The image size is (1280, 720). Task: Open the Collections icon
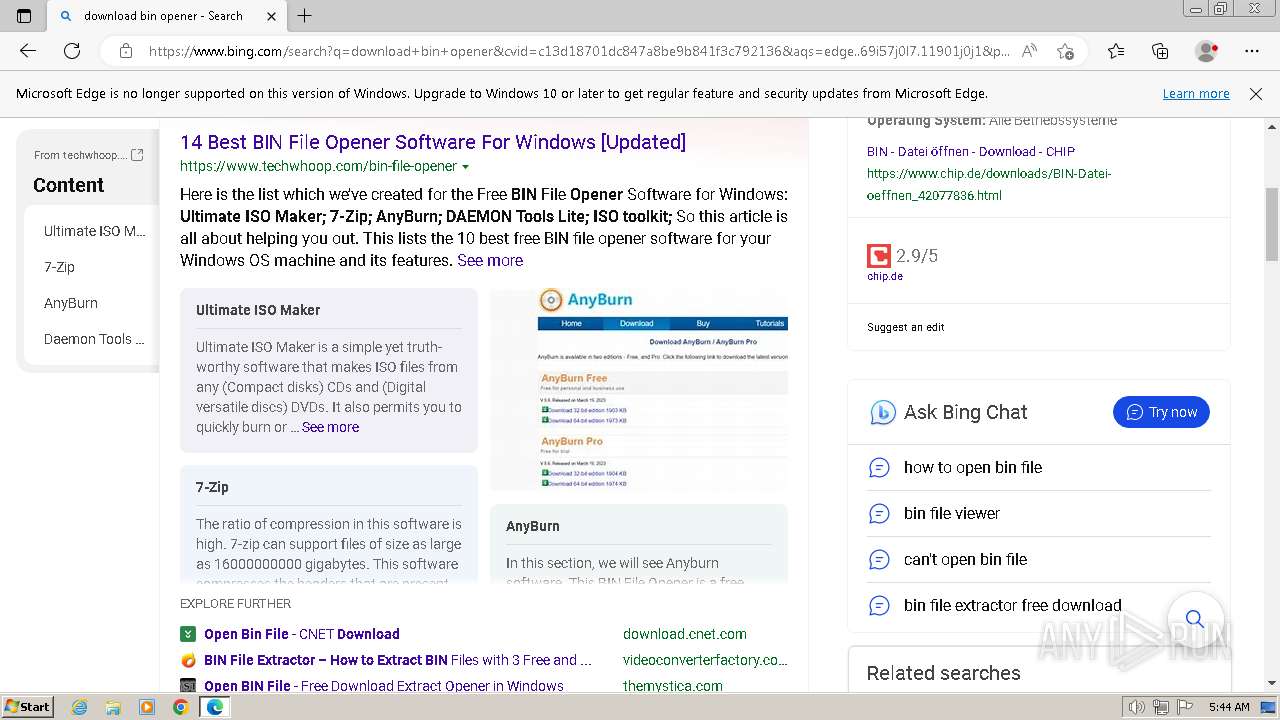coord(1160,51)
